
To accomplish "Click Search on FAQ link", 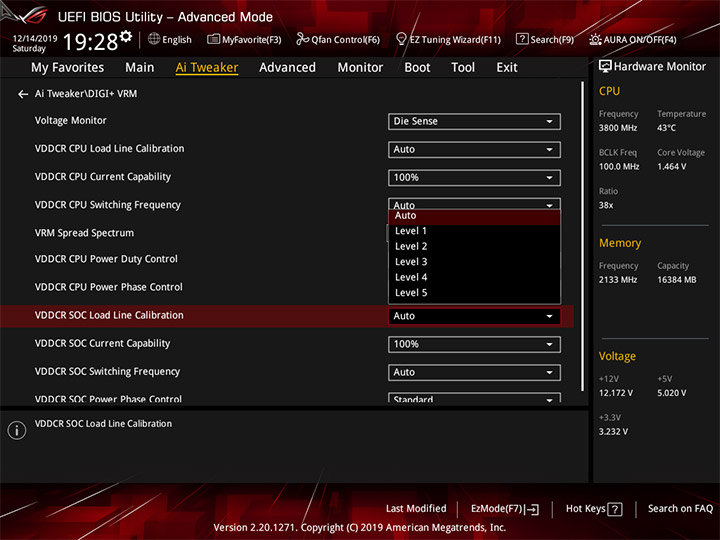I will coord(680,509).
